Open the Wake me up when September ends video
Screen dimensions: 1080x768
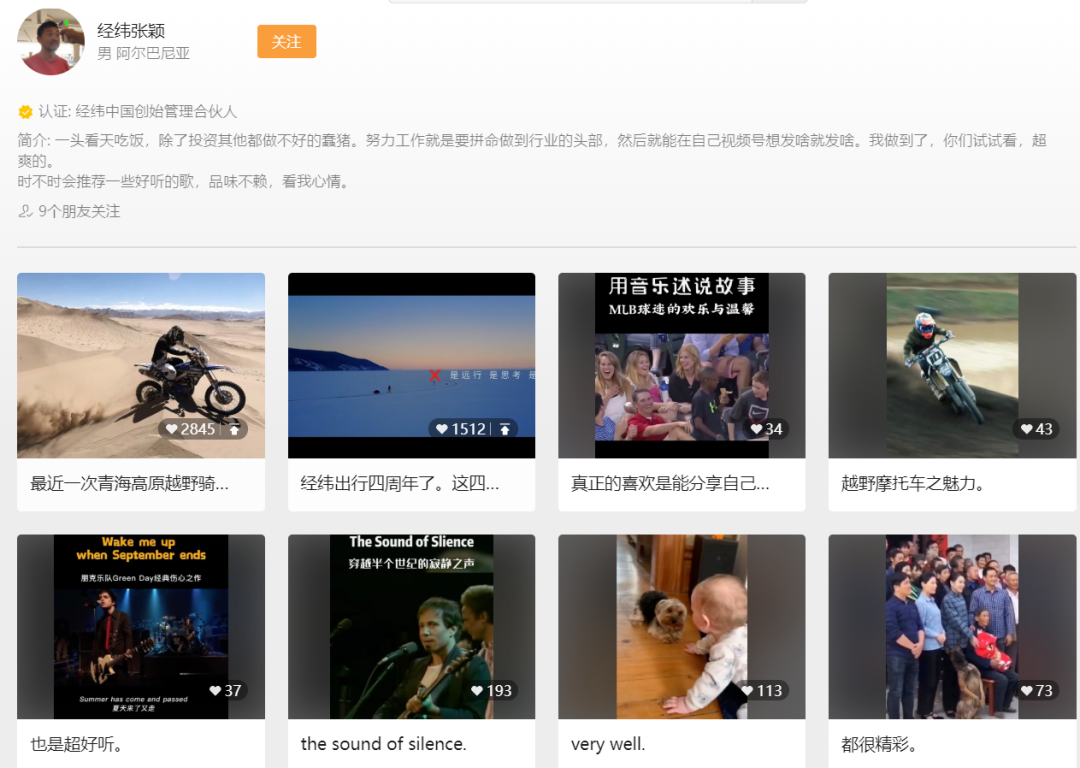tap(141, 627)
